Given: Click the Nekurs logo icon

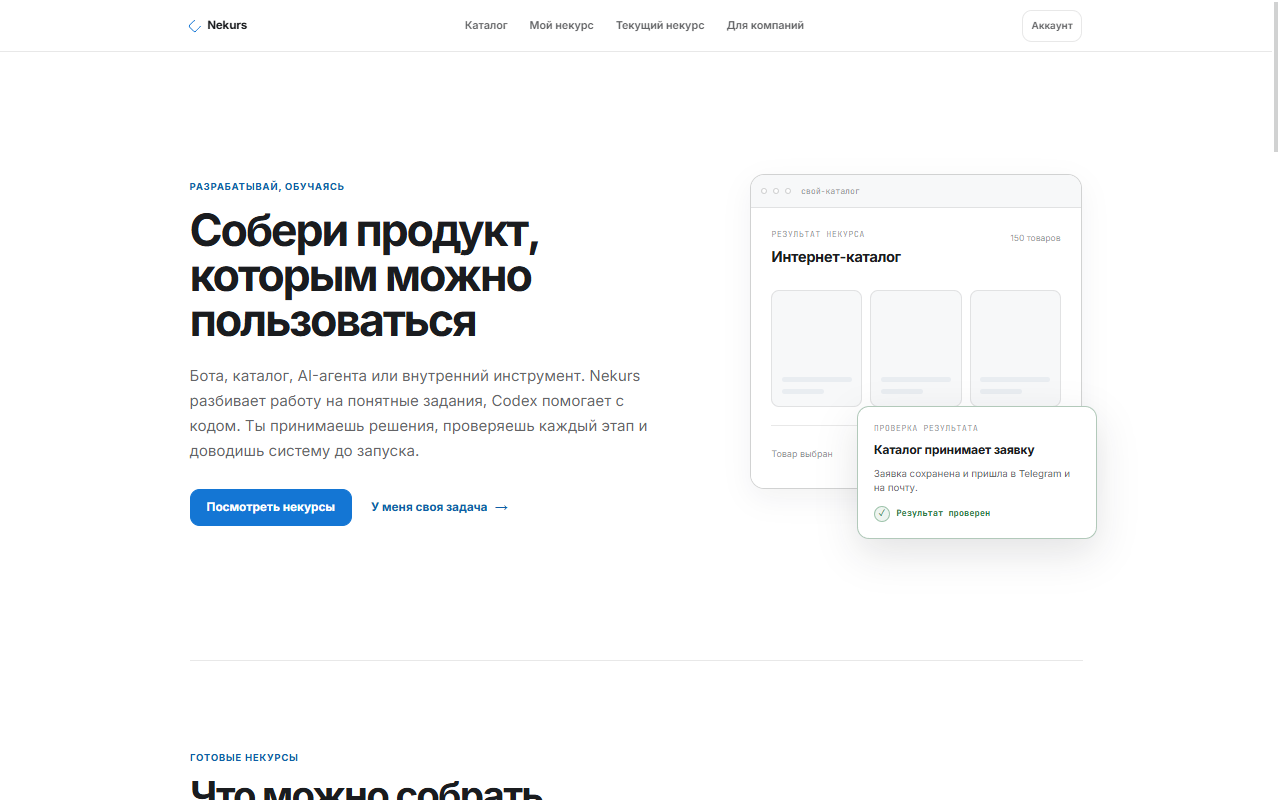Looking at the screenshot, I should tap(194, 26).
